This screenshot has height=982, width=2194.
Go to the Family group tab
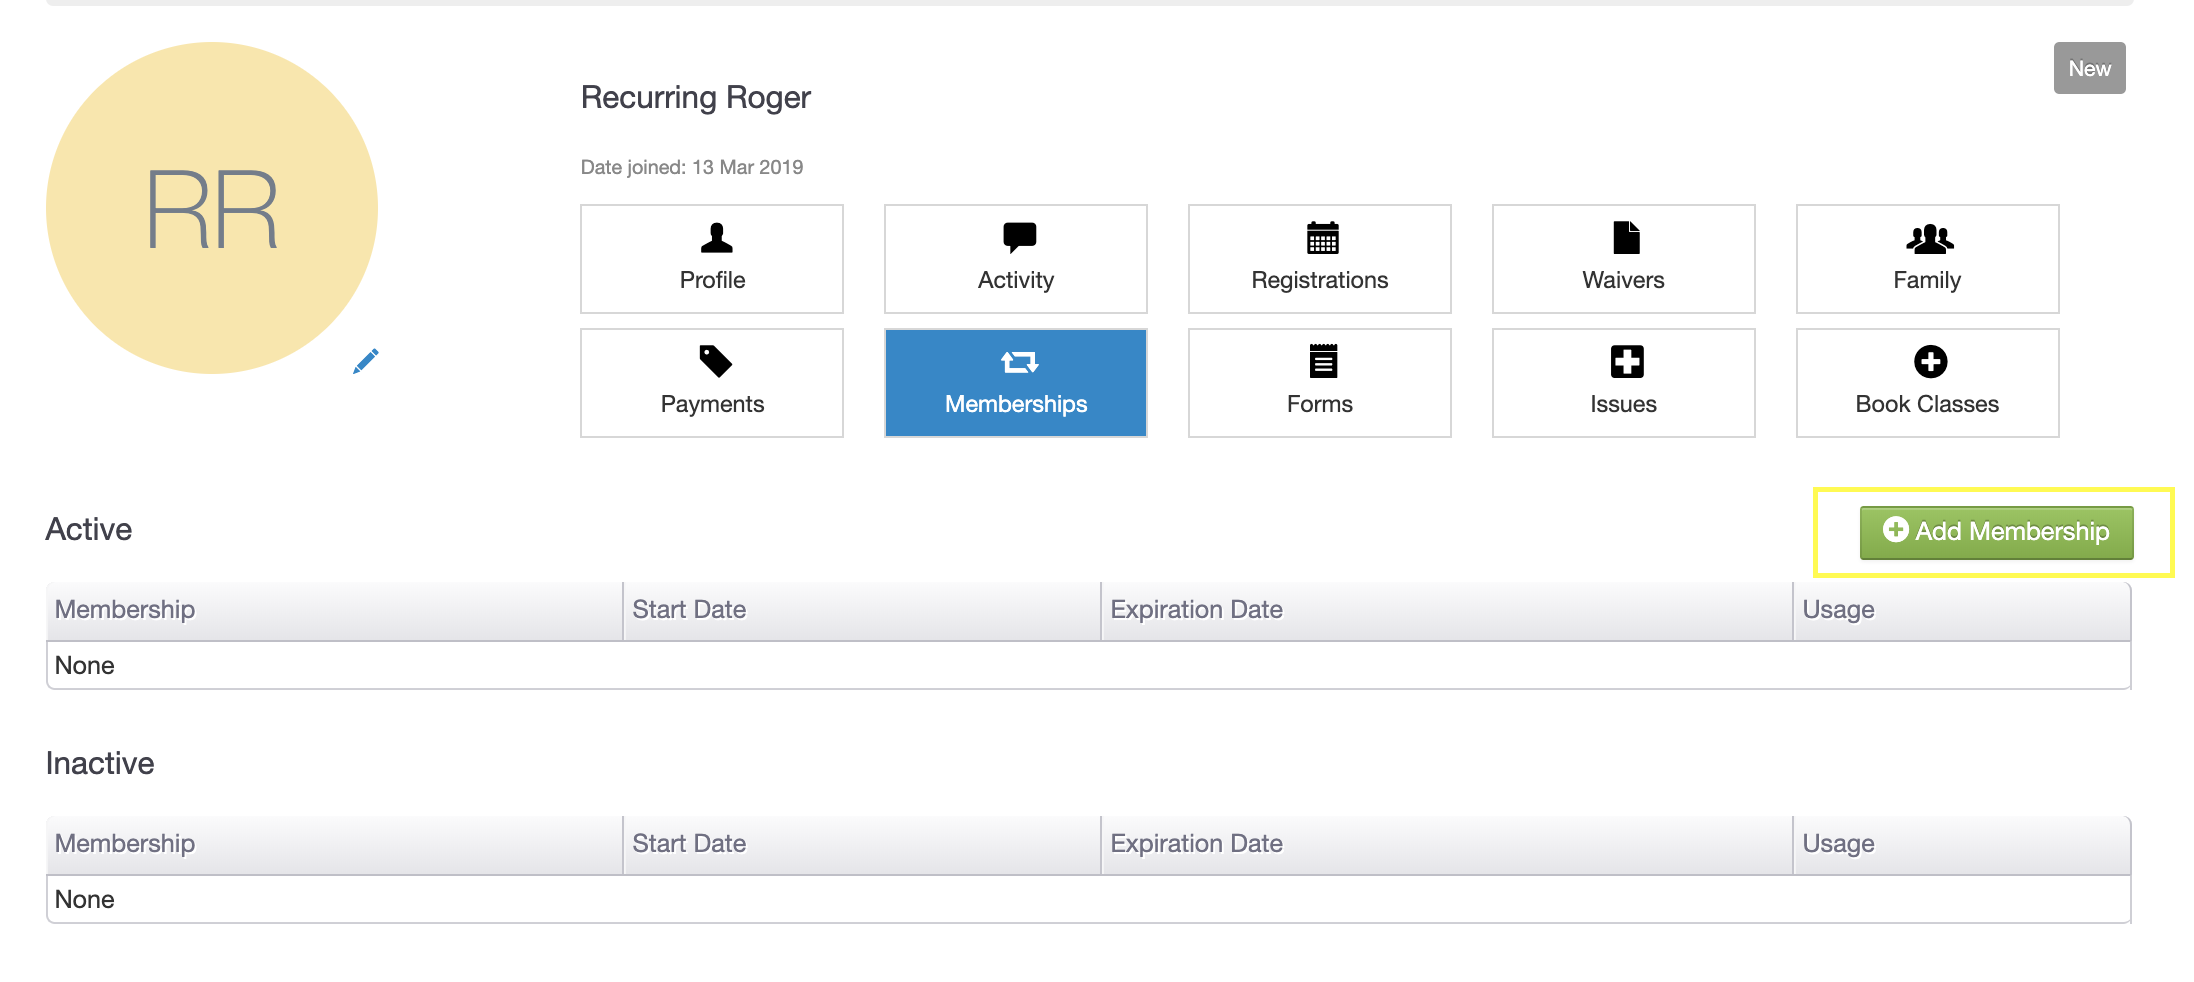[x=1927, y=259]
